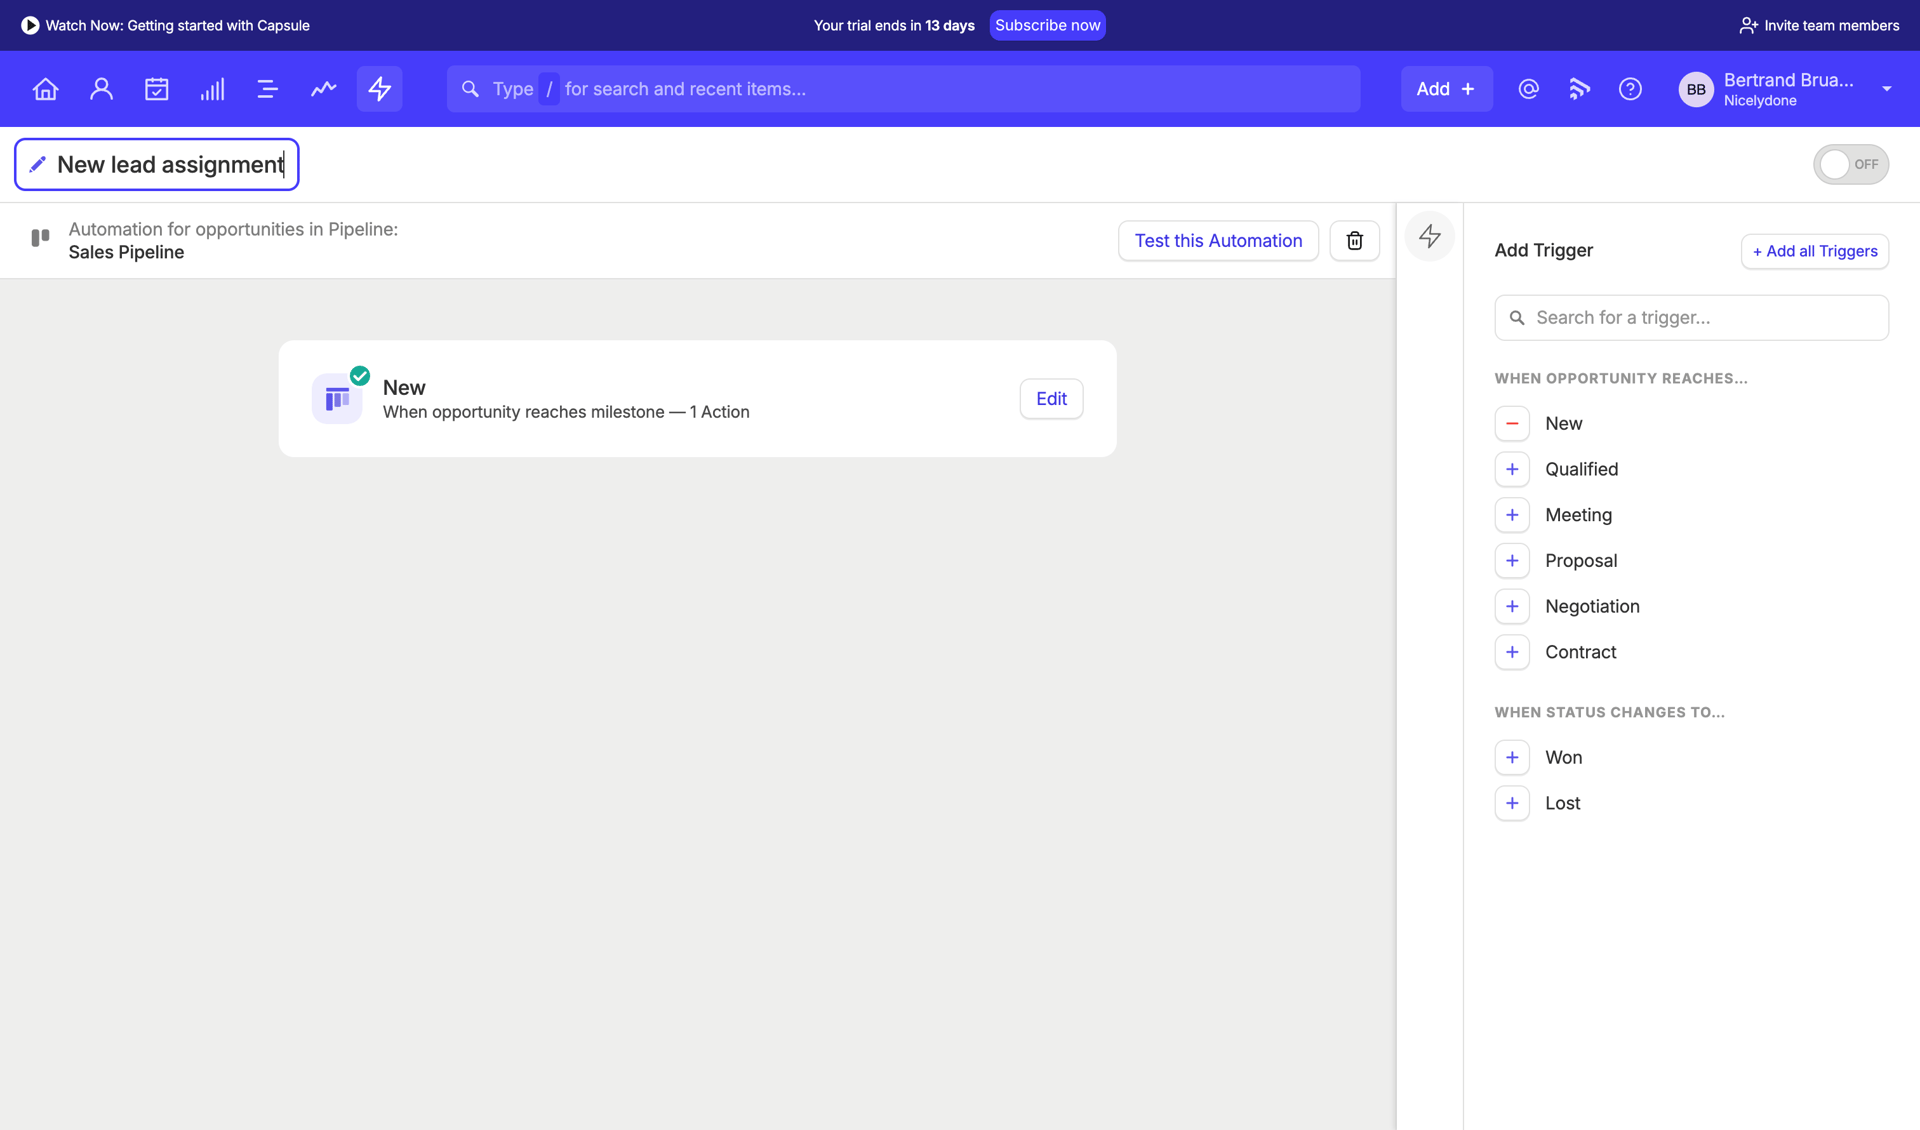Screen dimensions: 1920x1130
Task: Click inside the trigger search field
Action: [x=1692, y=317]
